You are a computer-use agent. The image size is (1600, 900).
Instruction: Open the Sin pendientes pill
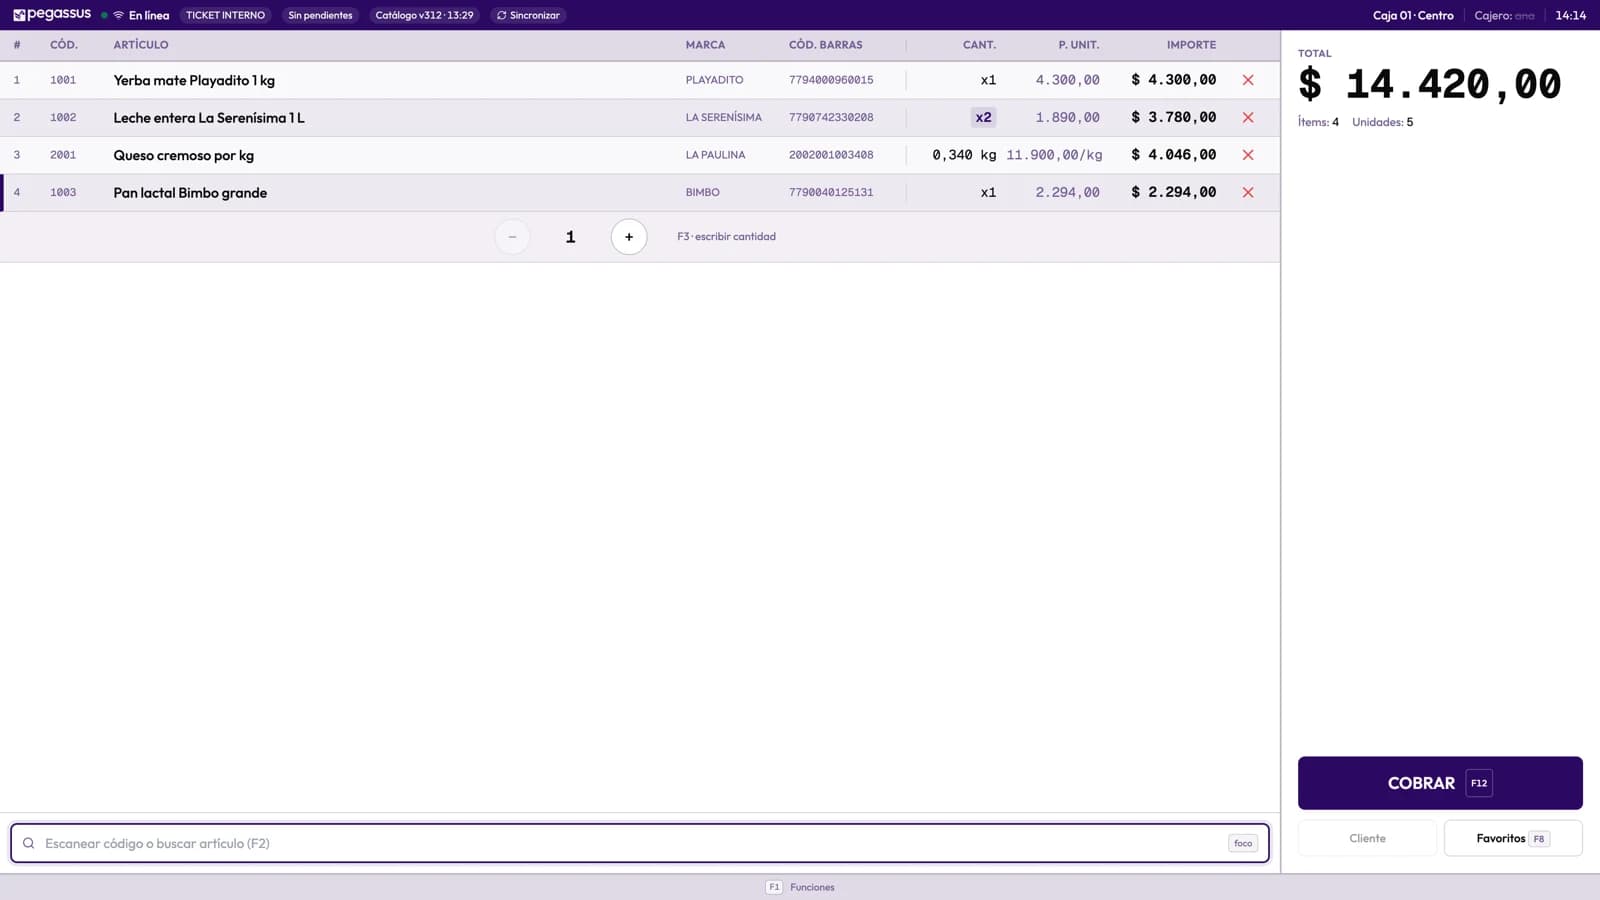[320, 15]
